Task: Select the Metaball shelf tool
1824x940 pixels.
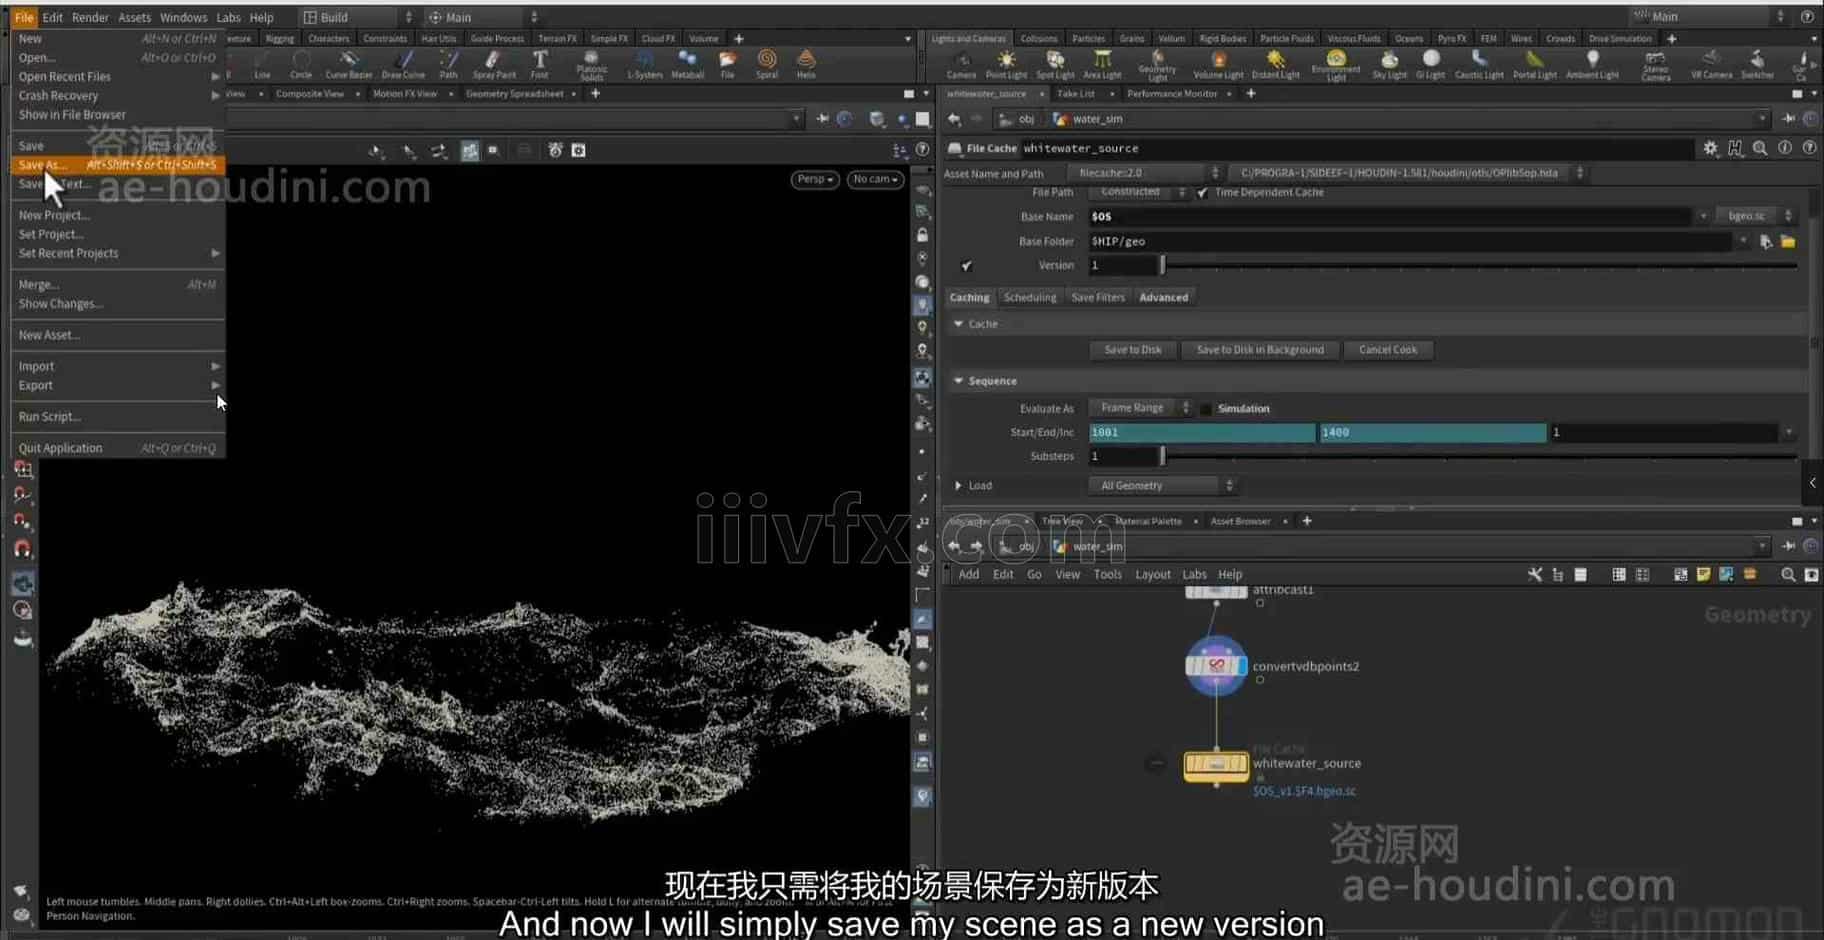Action: (687, 64)
